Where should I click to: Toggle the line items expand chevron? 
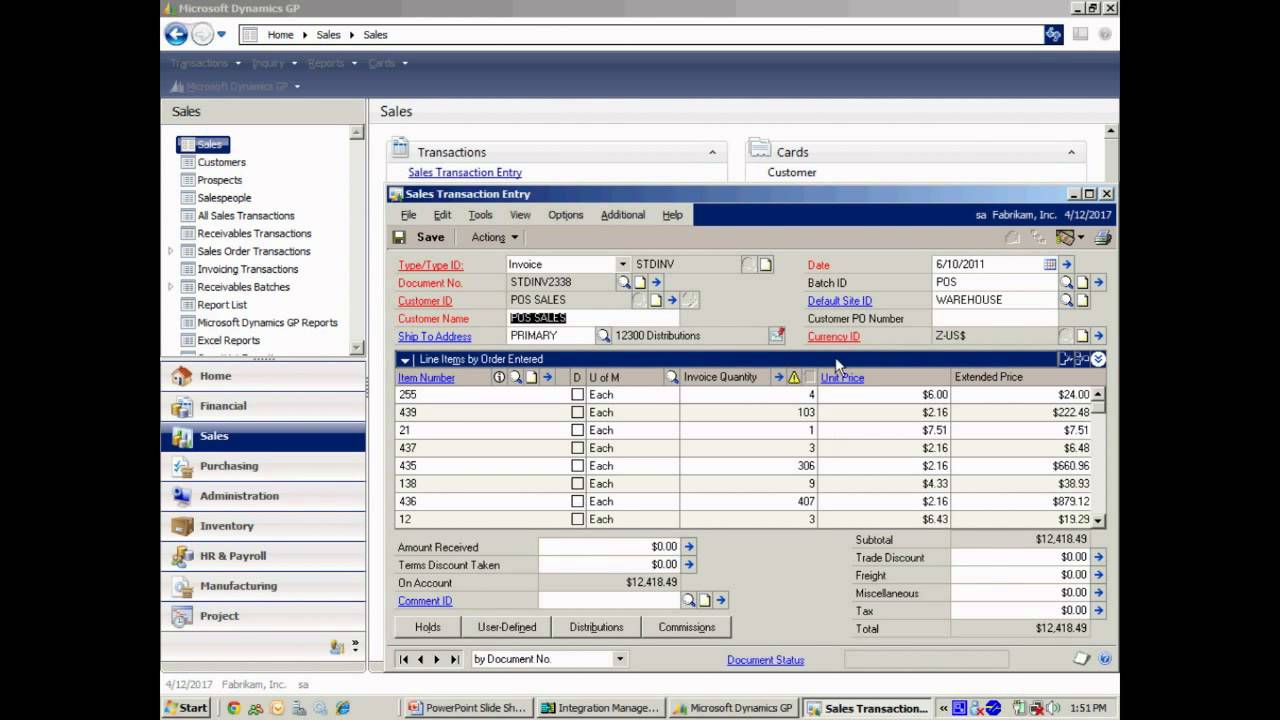click(x=1098, y=359)
